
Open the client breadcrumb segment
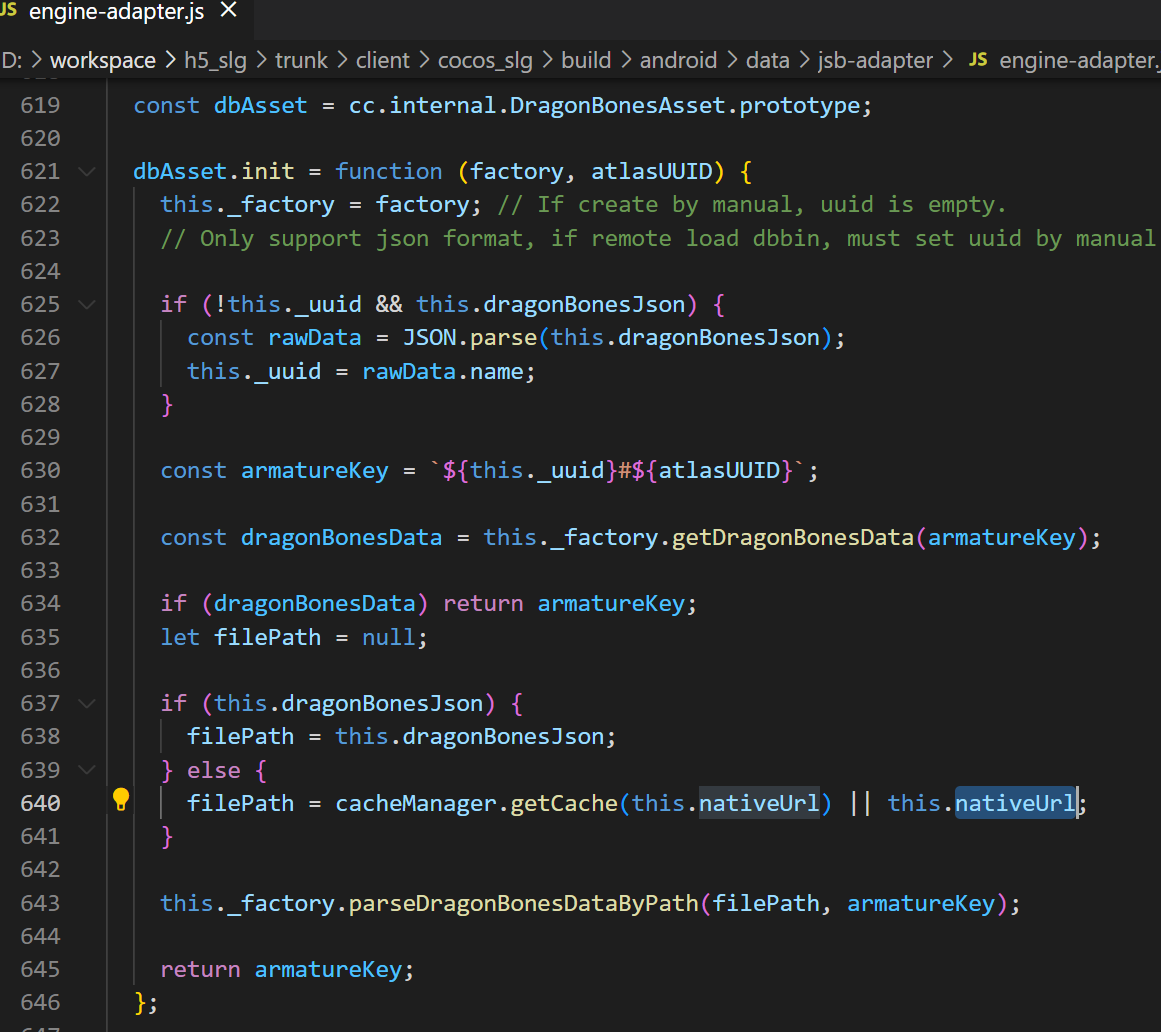point(383,60)
